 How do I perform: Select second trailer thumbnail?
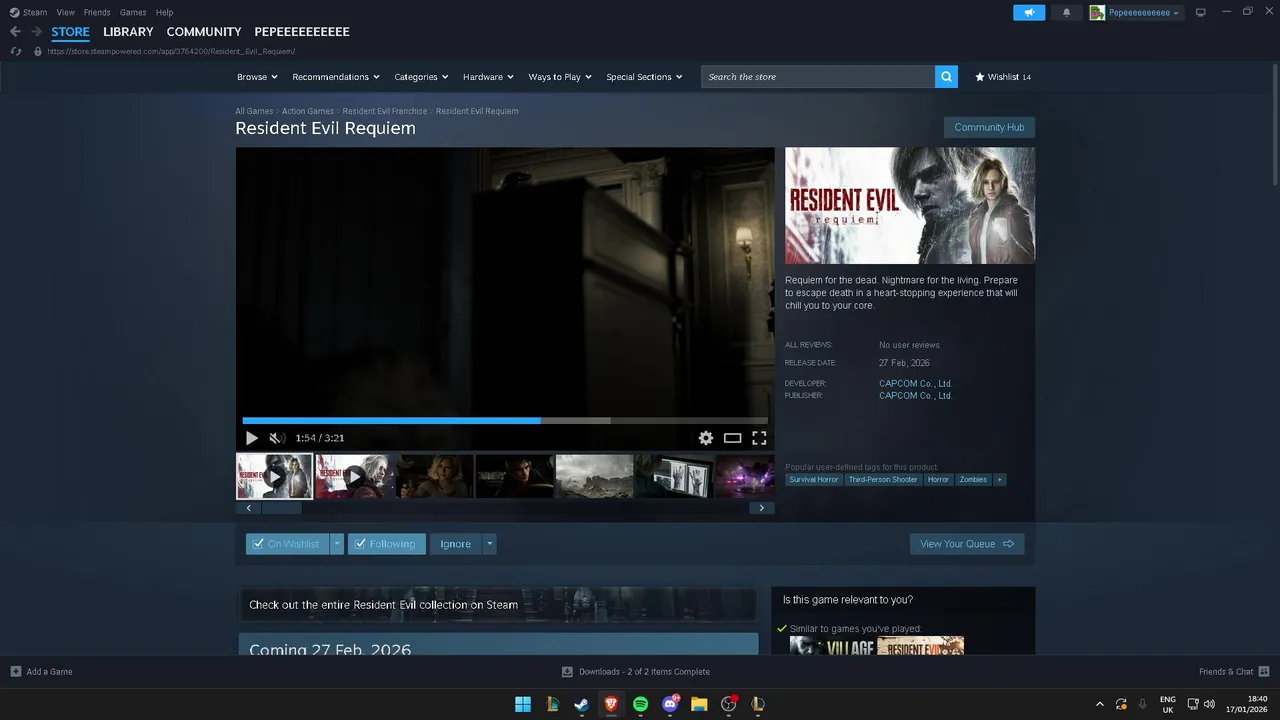click(354, 476)
